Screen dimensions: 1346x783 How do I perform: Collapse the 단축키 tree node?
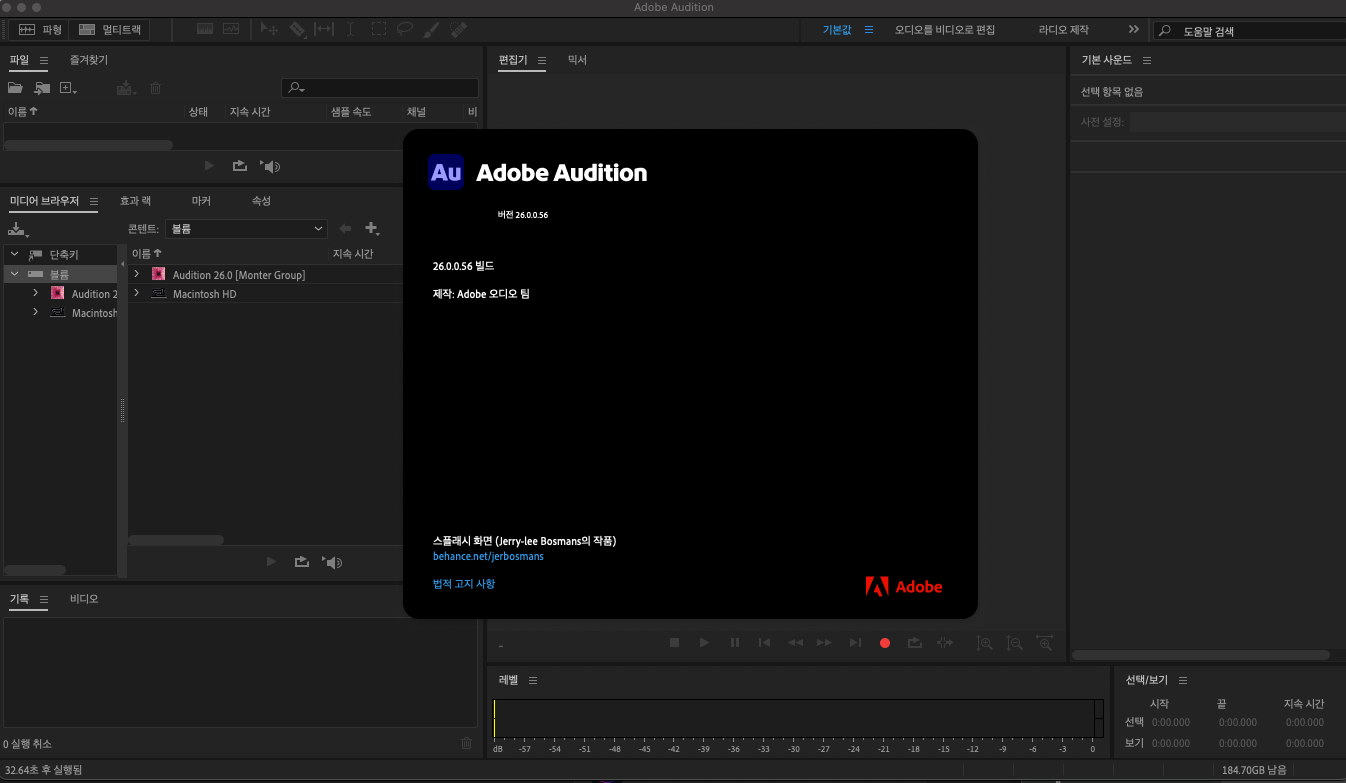point(14,254)
